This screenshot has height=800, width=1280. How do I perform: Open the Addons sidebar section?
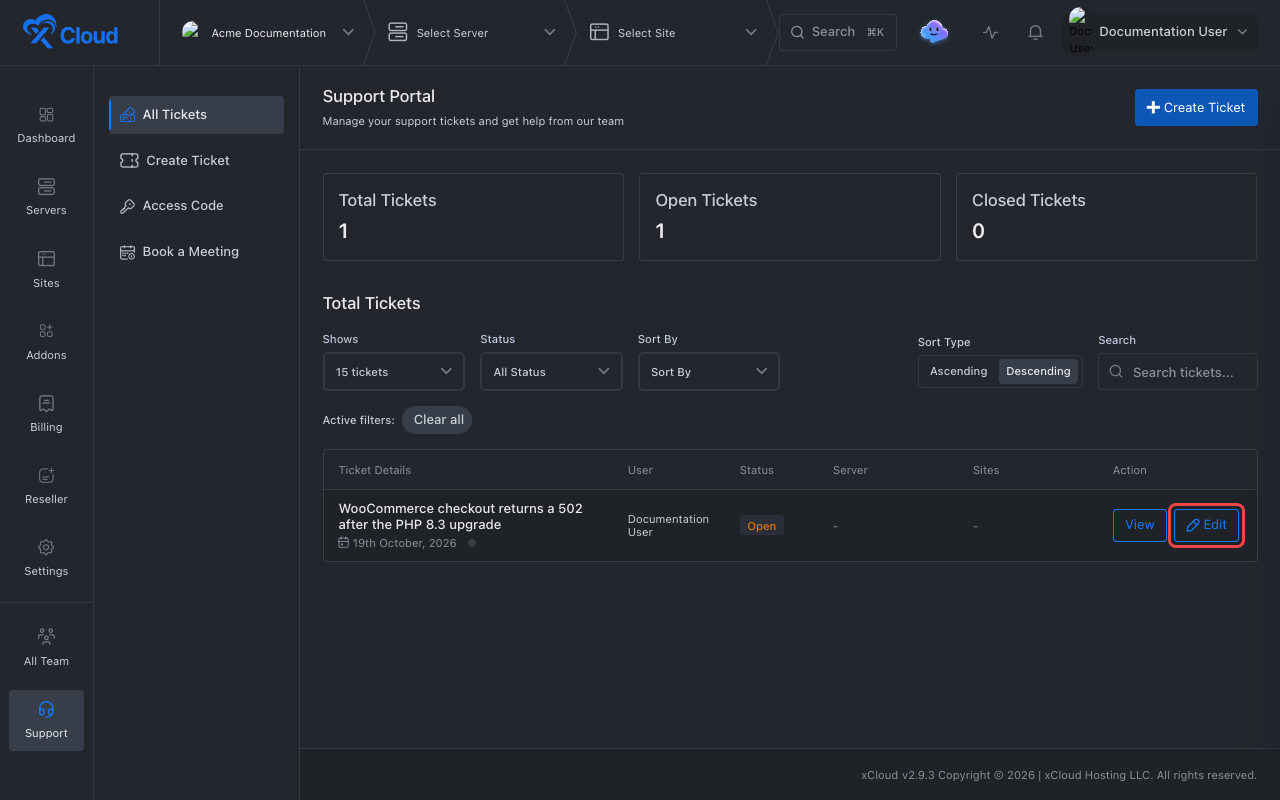[x=46, y=342]
